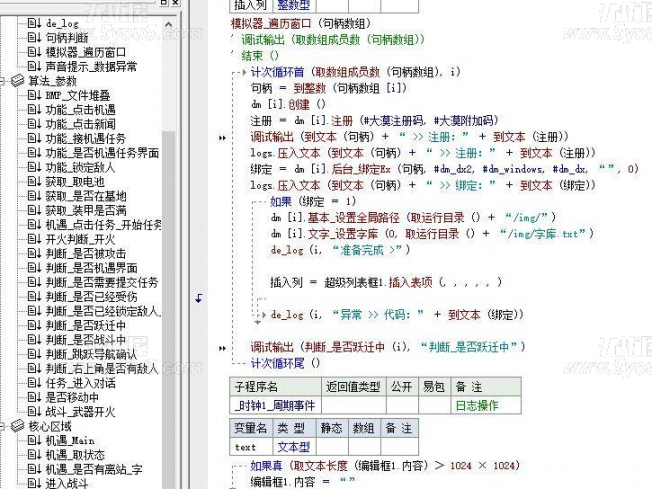
Task: Click the code line 句柄 = 到整数 (句柄数组 [i])
Action: (328, 88)
